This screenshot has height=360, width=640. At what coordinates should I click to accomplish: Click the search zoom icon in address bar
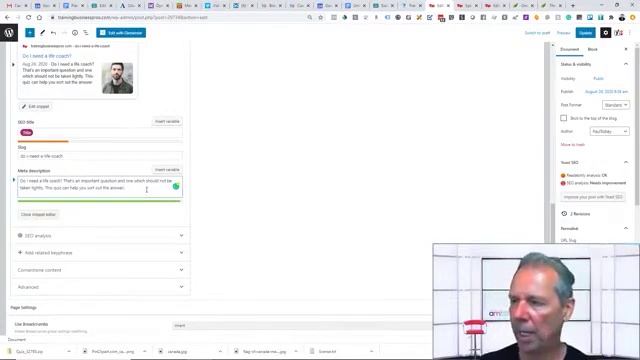[310, 18]
